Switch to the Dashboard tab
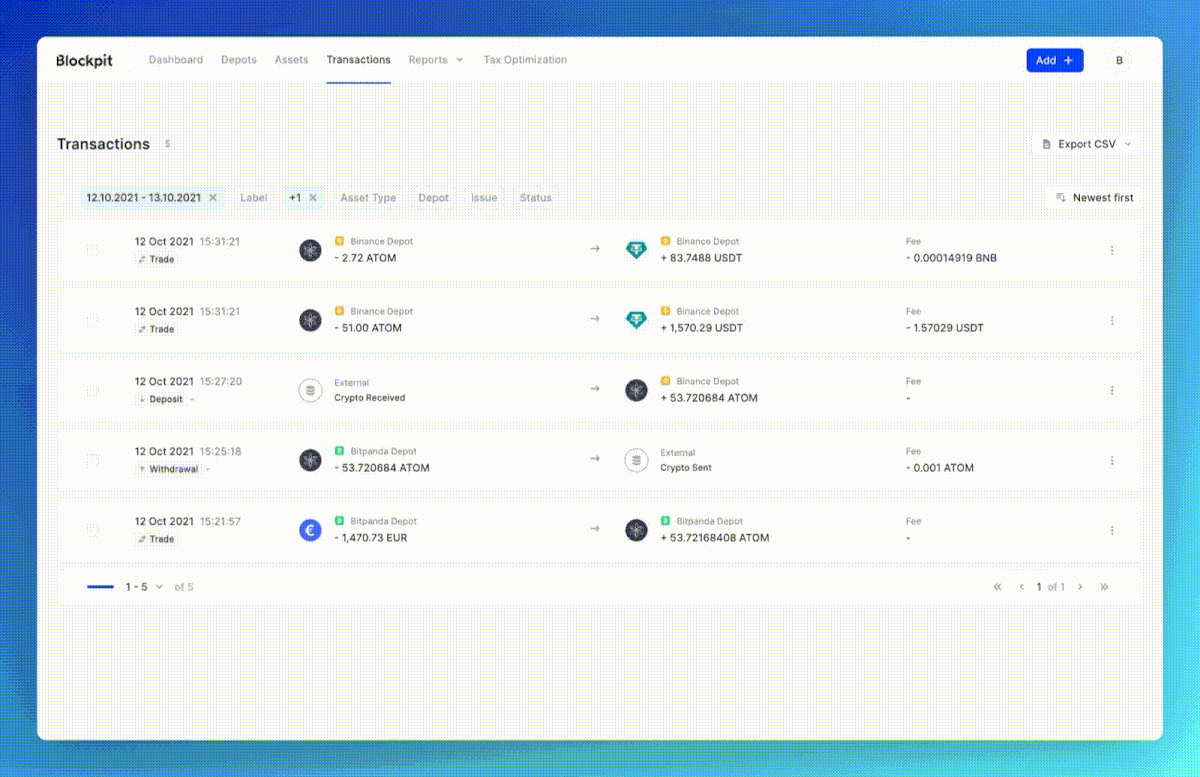This screenshot has width=1200, height=777. point(176,60)
